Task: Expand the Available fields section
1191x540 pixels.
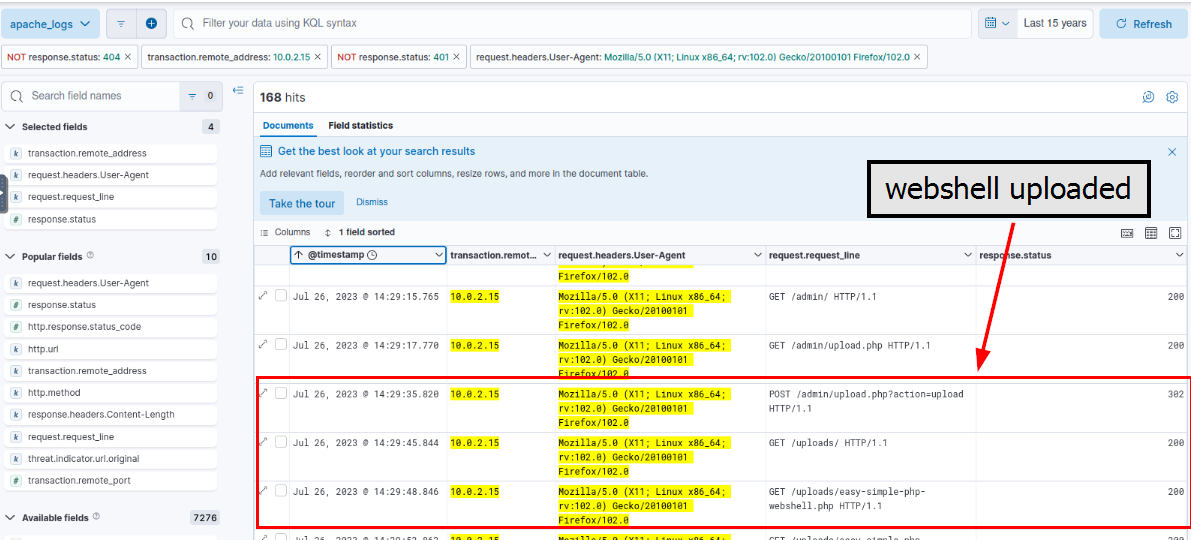Action: coord(11,518)
